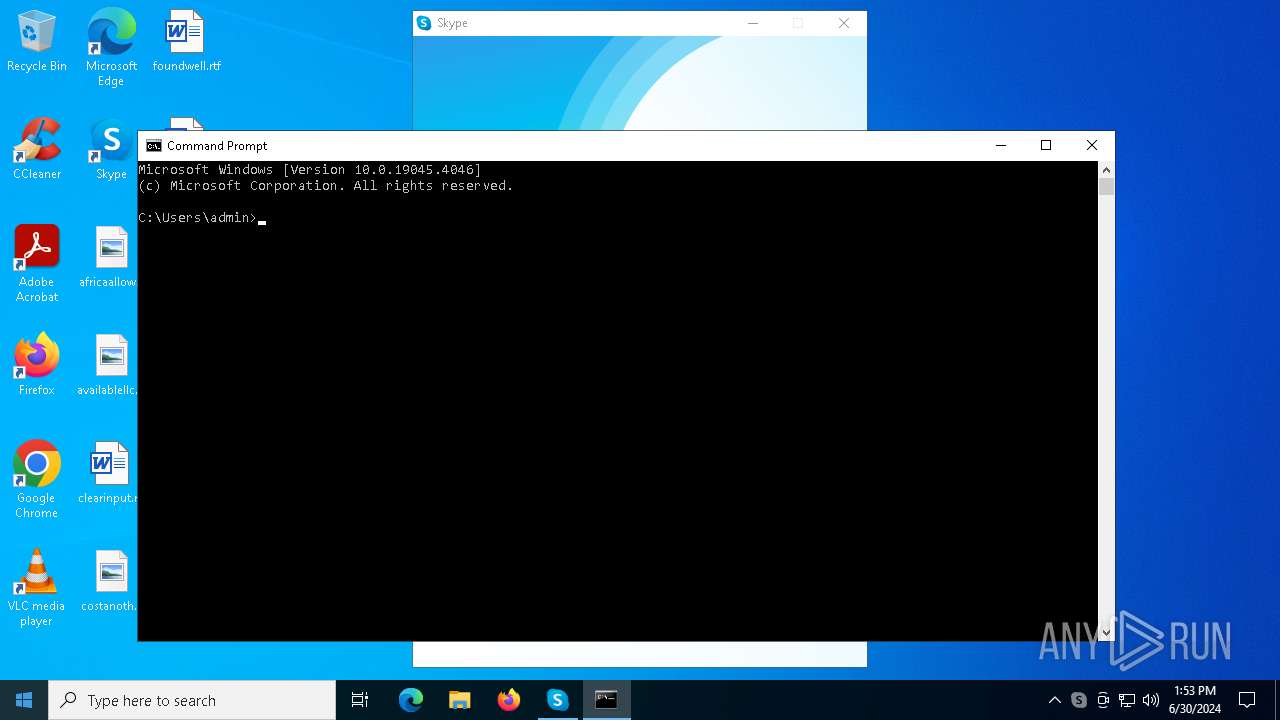Open CCleaner desktop shortcut
This screenshot has height=720, width=1280.
pyautogui.click(x=37, y=150)
